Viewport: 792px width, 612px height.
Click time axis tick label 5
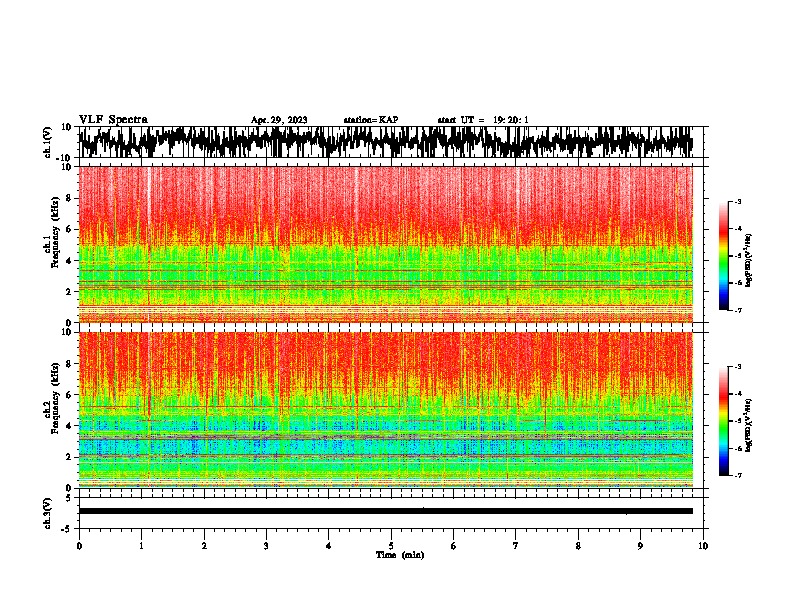tap(391, 546)
